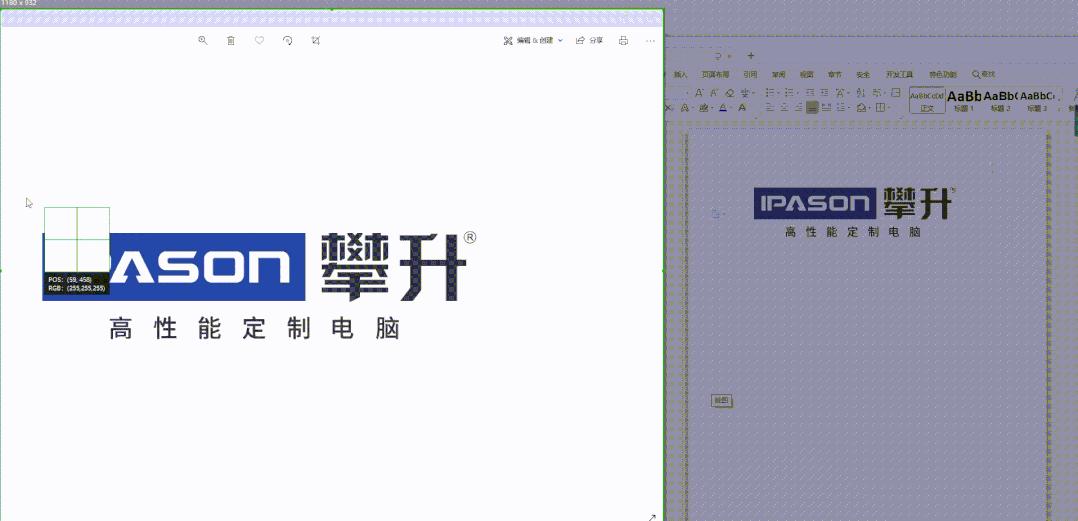Decrease paragraph indent in WPS

810,93
